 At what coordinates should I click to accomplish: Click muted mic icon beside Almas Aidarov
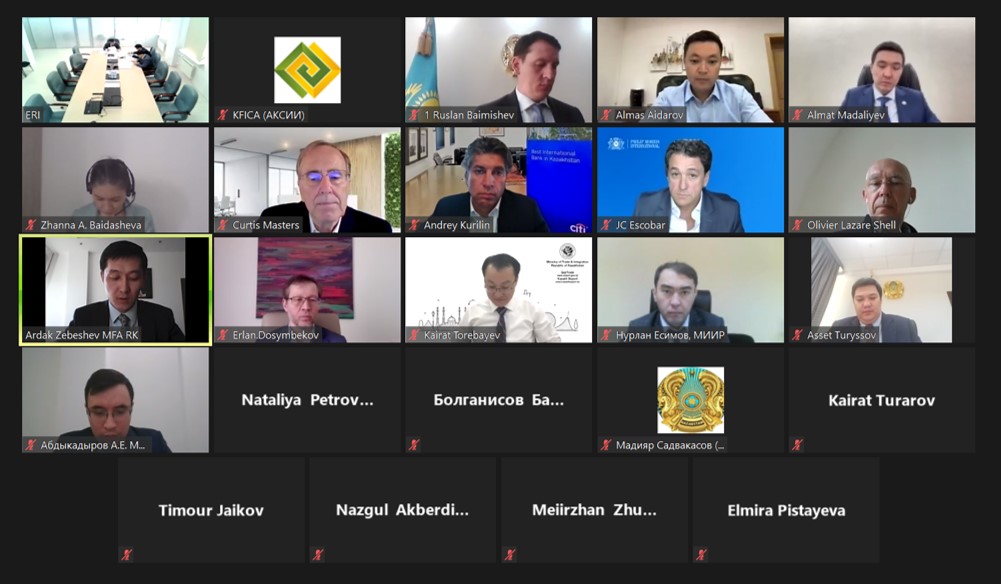tap(606, 116)
